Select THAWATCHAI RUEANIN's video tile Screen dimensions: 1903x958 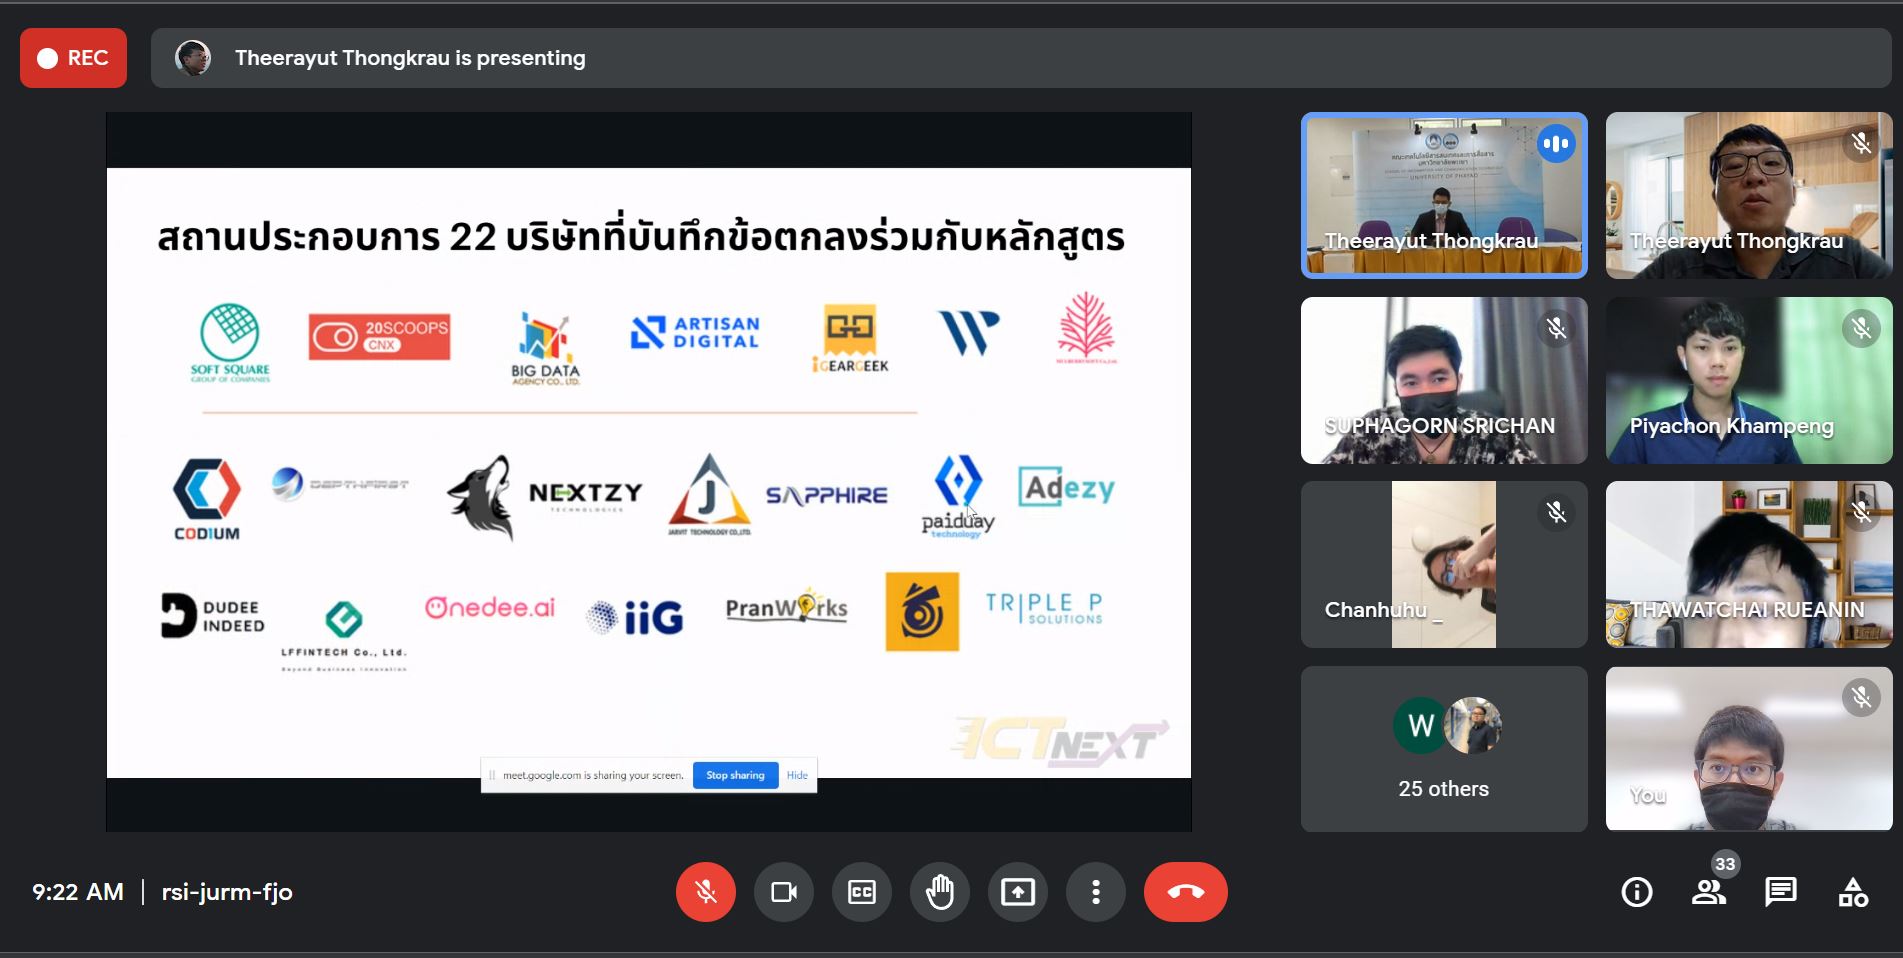[x=1748, y=564]
